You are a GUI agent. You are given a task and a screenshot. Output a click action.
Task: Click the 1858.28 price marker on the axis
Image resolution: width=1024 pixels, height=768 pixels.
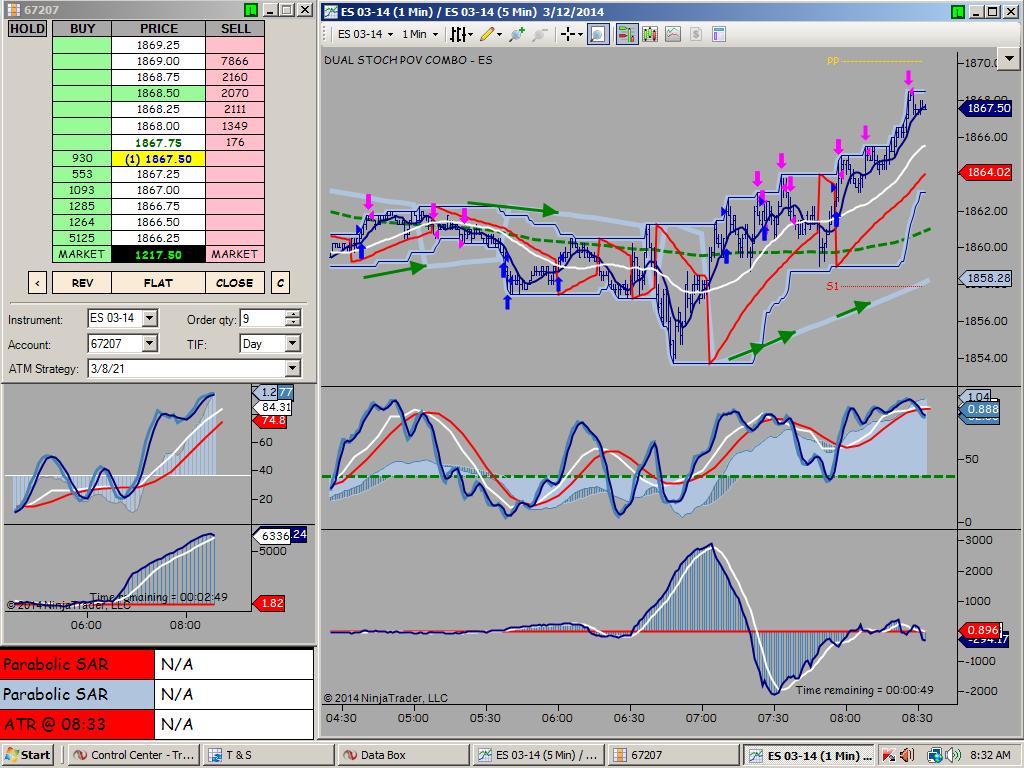click(985, 278)
